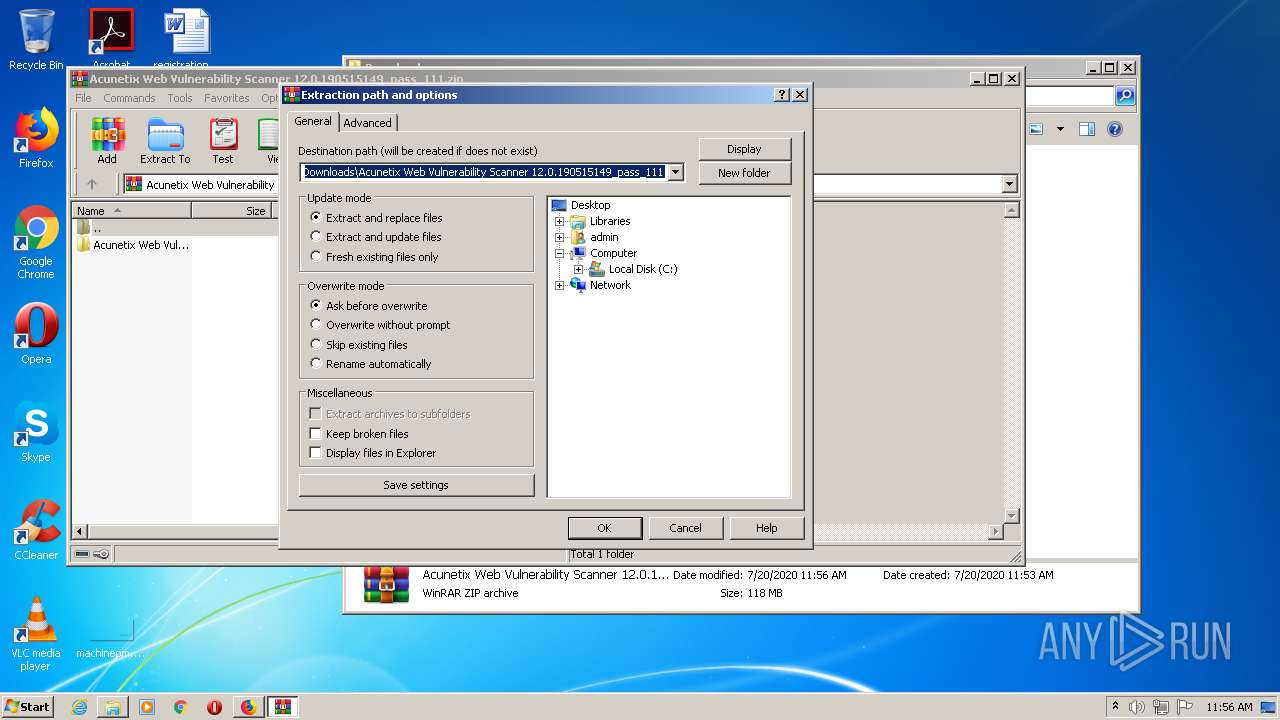This screenshot has height=720, width=1280.
Task: Open the destination path dropdown arrow
Action: [675, 172]
